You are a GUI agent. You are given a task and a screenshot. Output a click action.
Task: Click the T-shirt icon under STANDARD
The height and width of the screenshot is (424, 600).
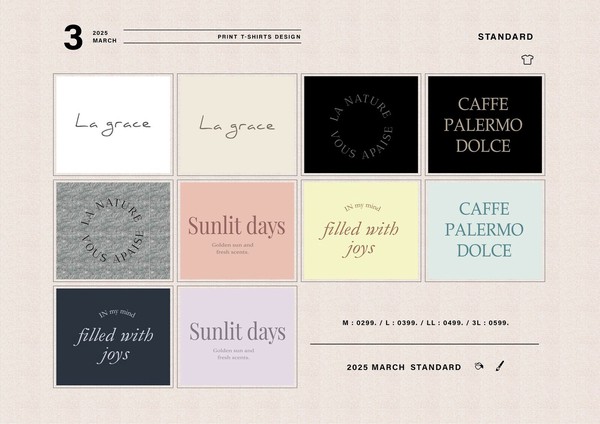pyautogui.click(x=527, y=60)
